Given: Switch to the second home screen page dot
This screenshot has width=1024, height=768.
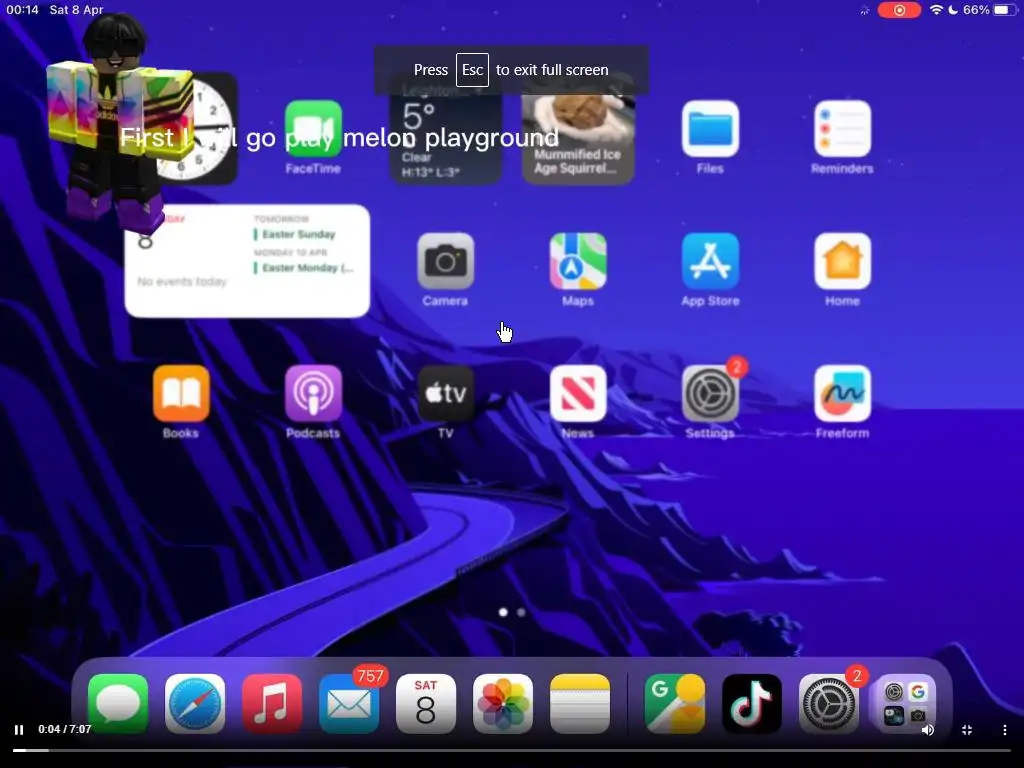Looking at the screenshot, I should click(521, 613).
